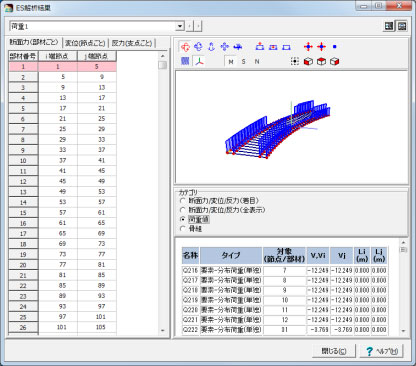Select member row 10 in table

click(62, 160)
